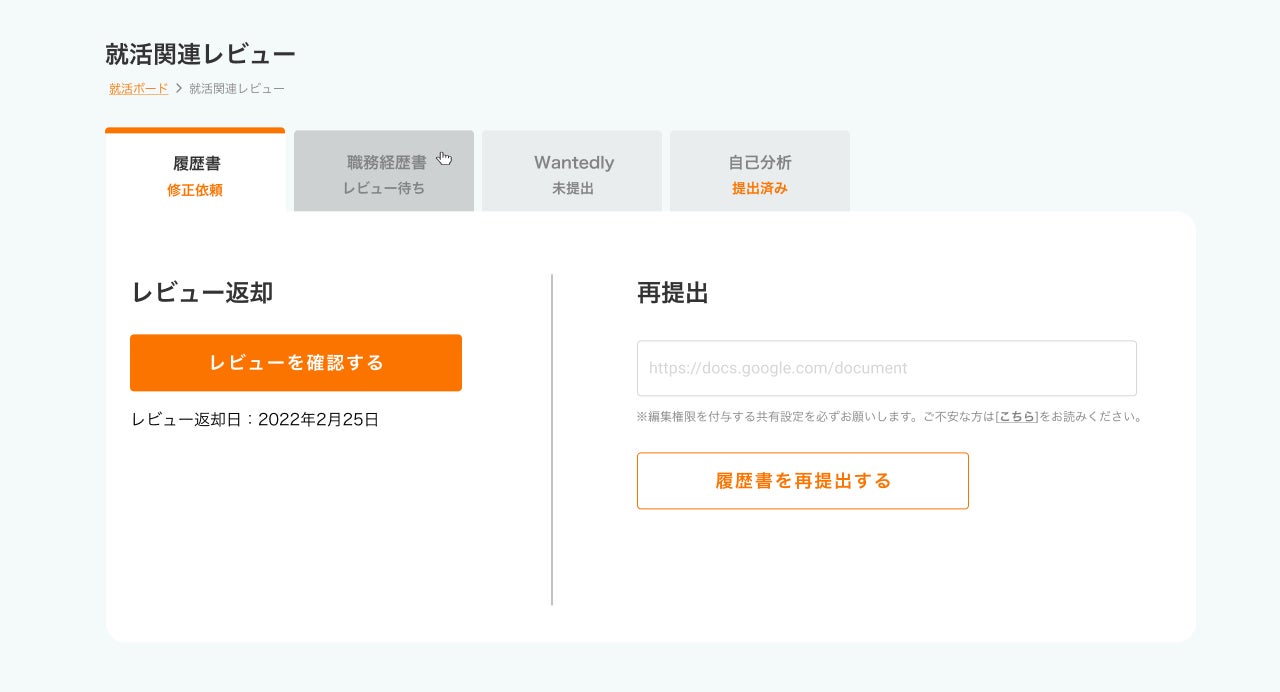The height and width of the screenshot is (692, 1280).
Task: Click the 提出済み status under 自己分析
Action: (x=760, y=188)
